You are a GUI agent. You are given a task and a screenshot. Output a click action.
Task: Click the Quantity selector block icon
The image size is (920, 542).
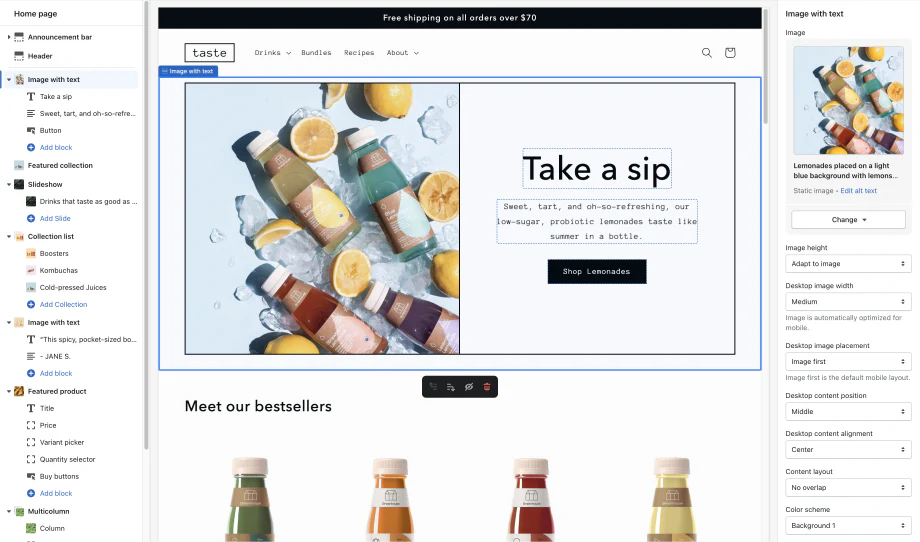pyautogui.click(x=31, y=459)
